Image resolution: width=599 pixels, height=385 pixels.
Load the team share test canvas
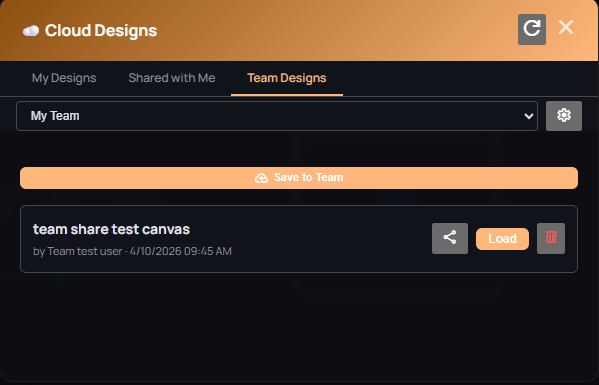[502, 239]
